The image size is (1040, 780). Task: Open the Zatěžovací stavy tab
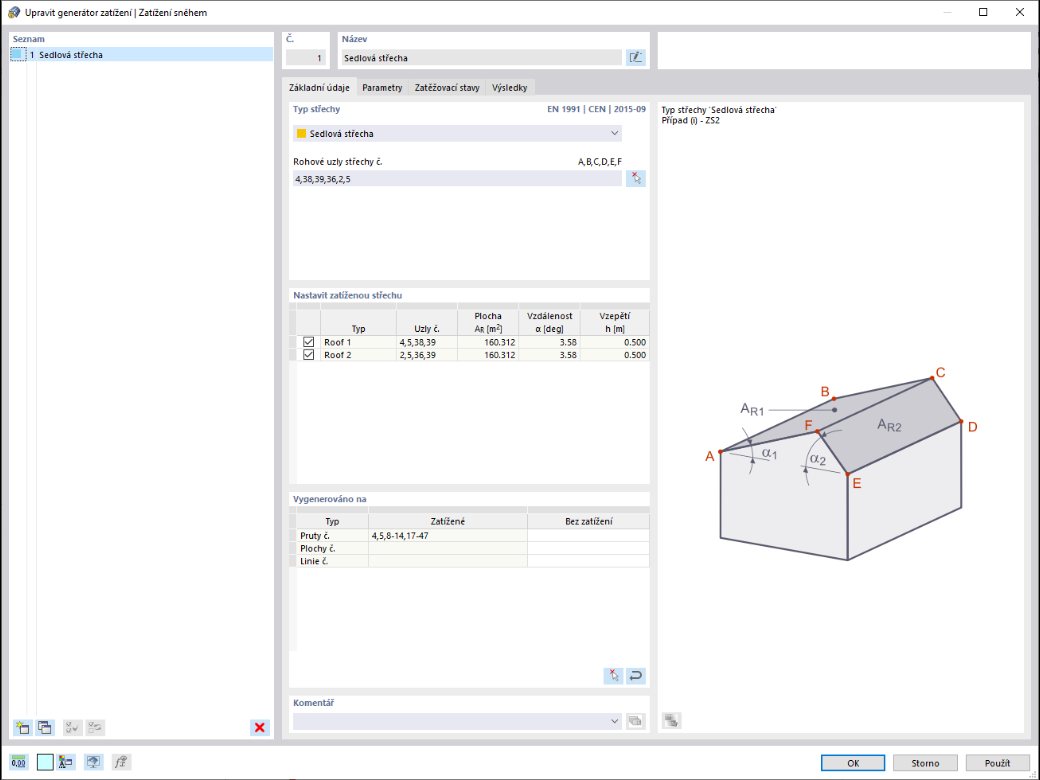click(447, 88)
